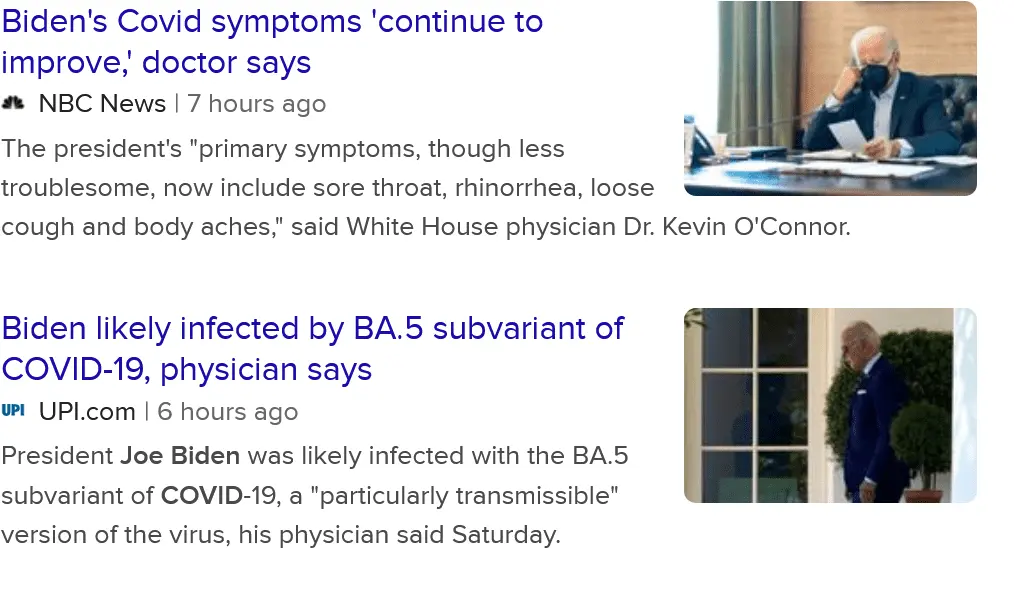The height and width of the screenshot is (592, 1014).
Task: Click bold 'COVID' text in UPI snippet
Action: pyautogui.click(x=200, y=496)
